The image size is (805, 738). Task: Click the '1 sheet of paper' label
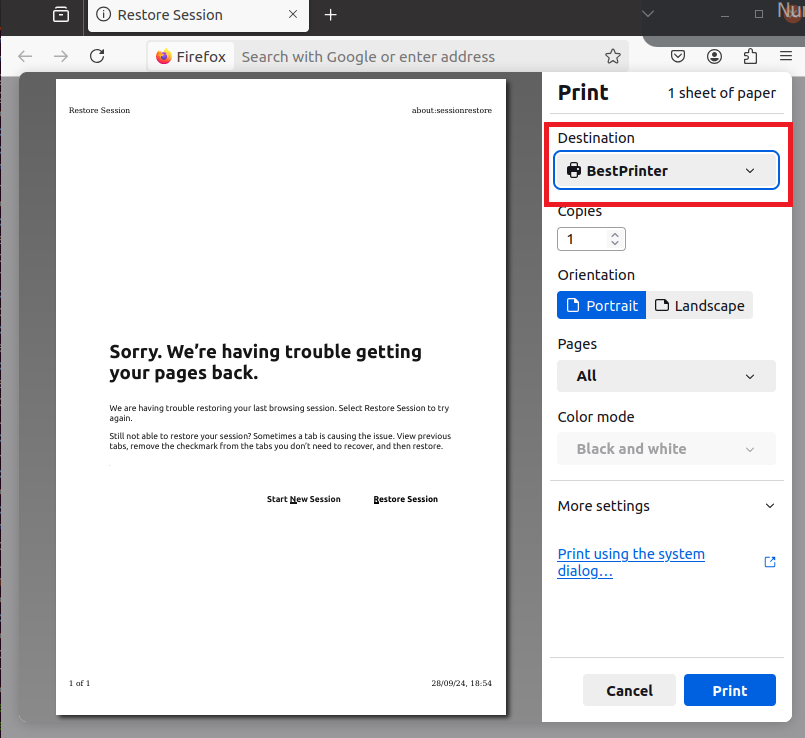(721, 93)
